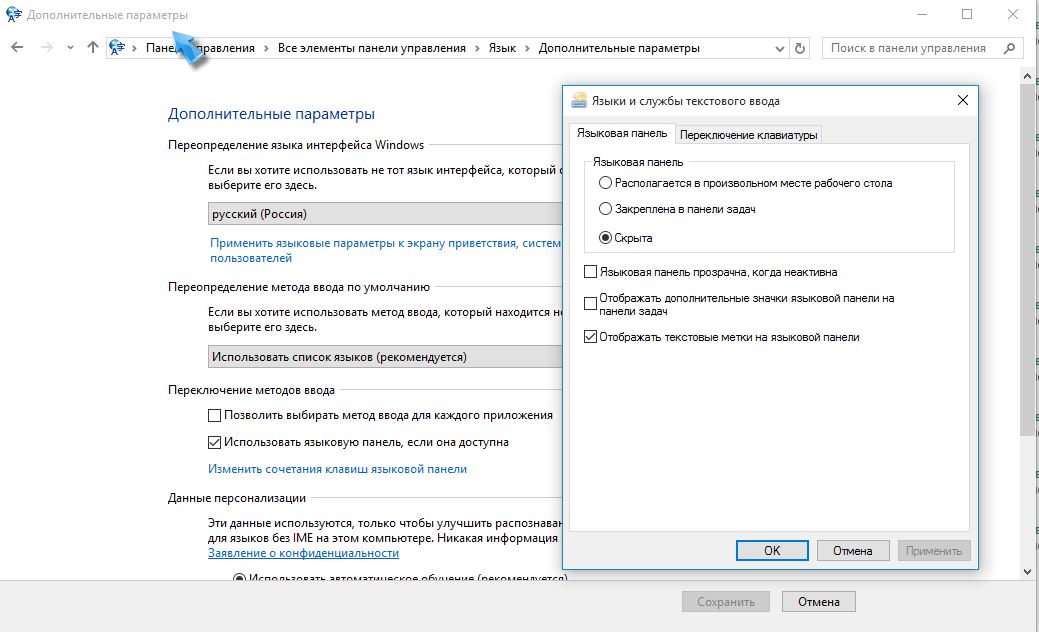Go up one level with up arrow
The image size is (1039, 632).
[x=93, y=48]
